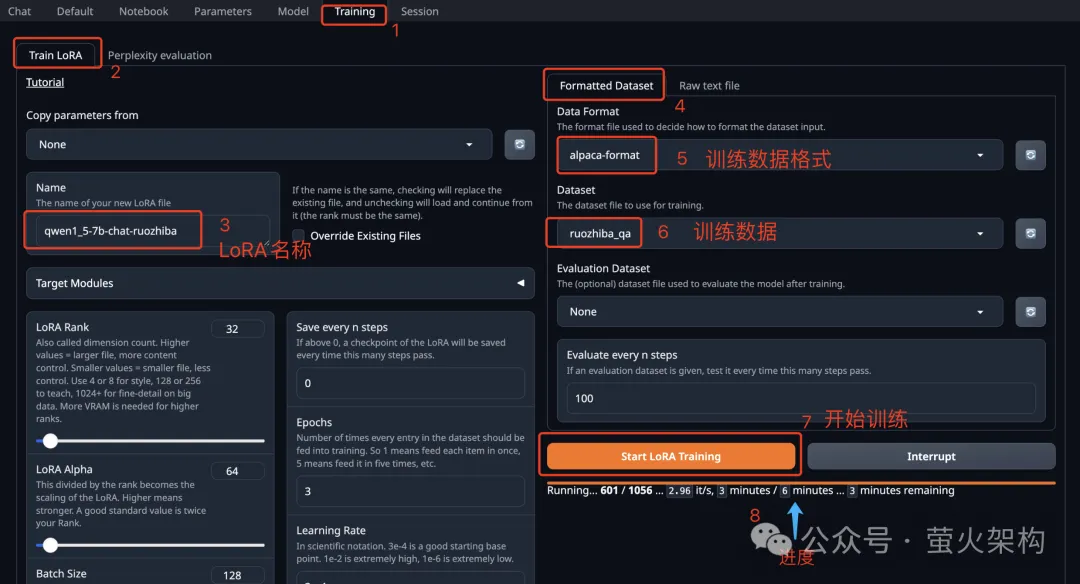Switch to Raw text file tab
The image size is (1080, 584).
coord(709,85)
